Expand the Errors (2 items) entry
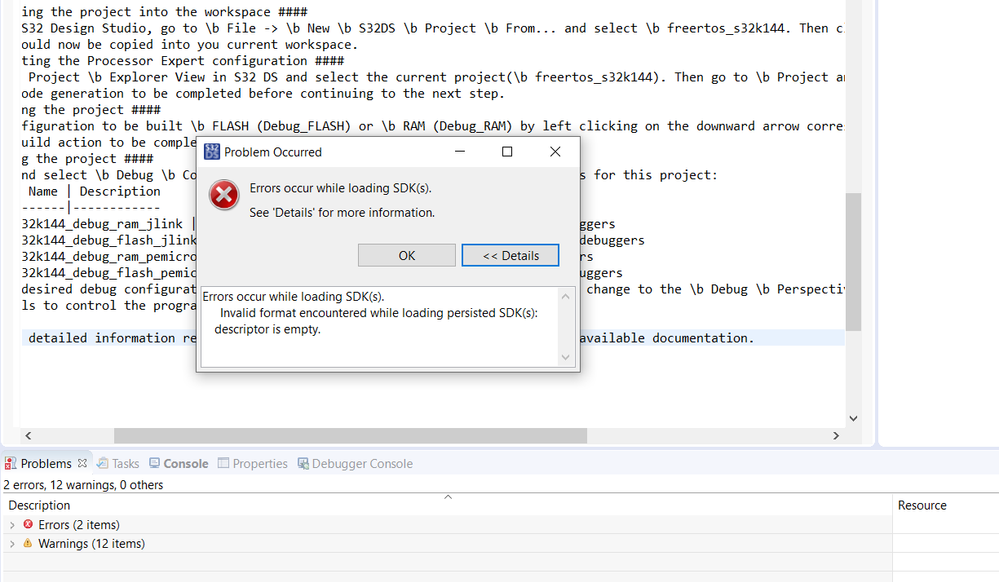The height and width of the screenshot is (582, 999). (x=12, y=524)
